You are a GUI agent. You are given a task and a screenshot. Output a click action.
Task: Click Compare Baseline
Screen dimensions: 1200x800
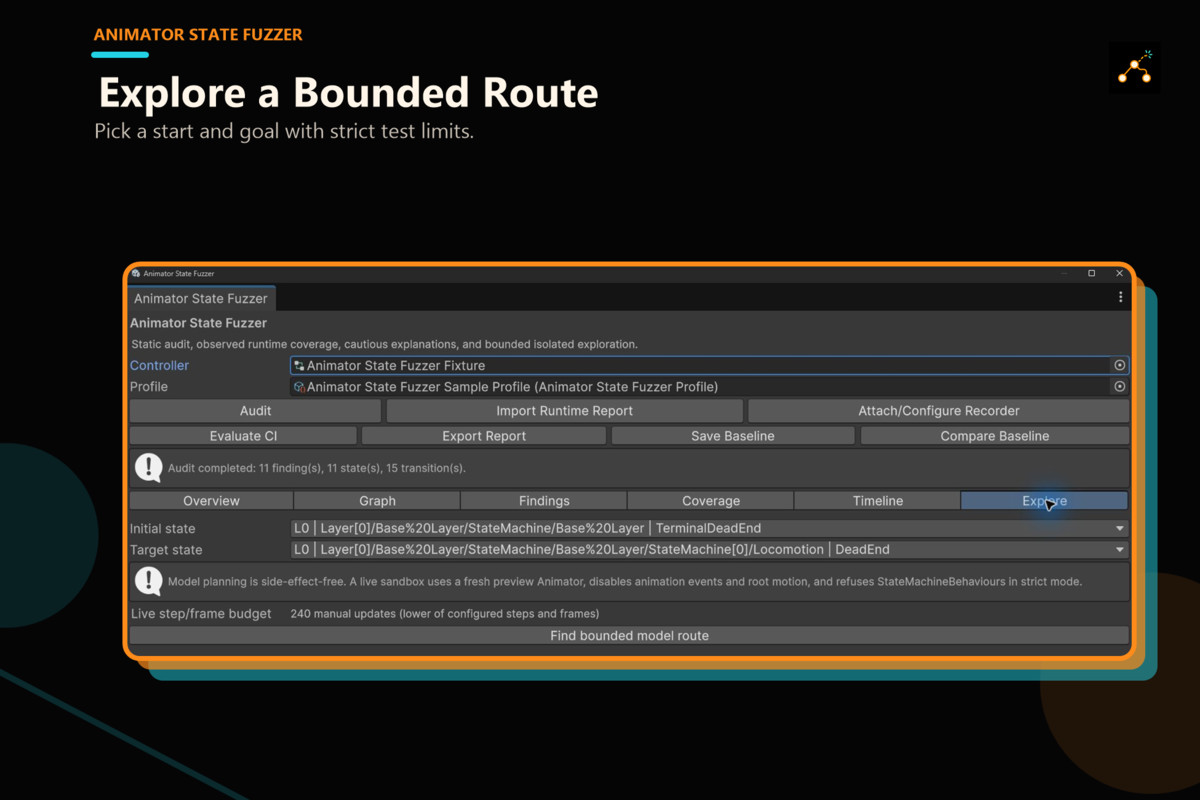coord(995,436)
